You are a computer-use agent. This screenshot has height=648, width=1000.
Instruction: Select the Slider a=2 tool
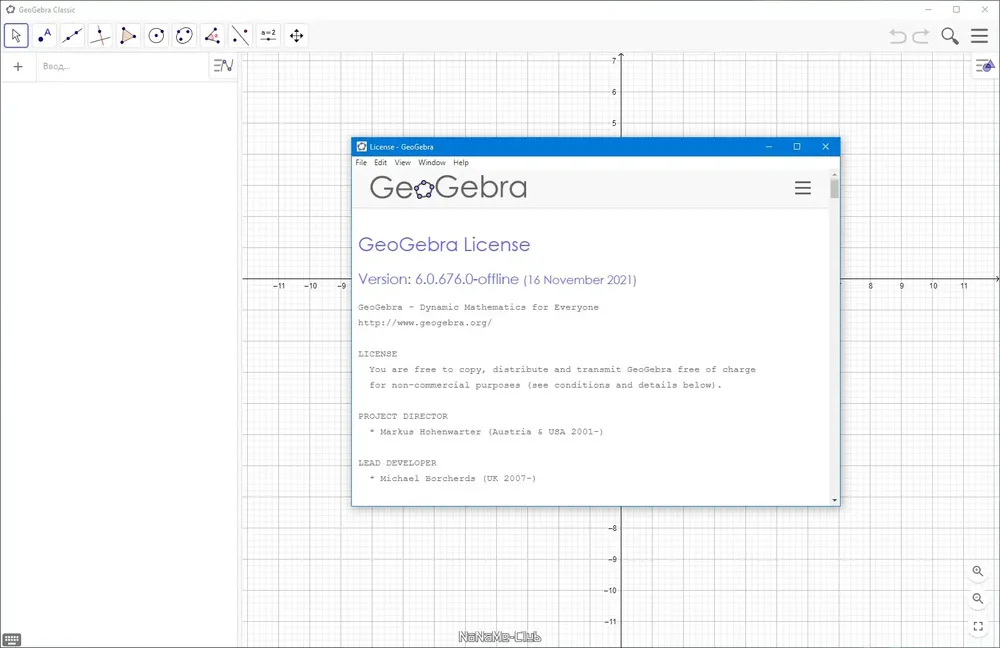pyautogui.click(x=268, y=36)
